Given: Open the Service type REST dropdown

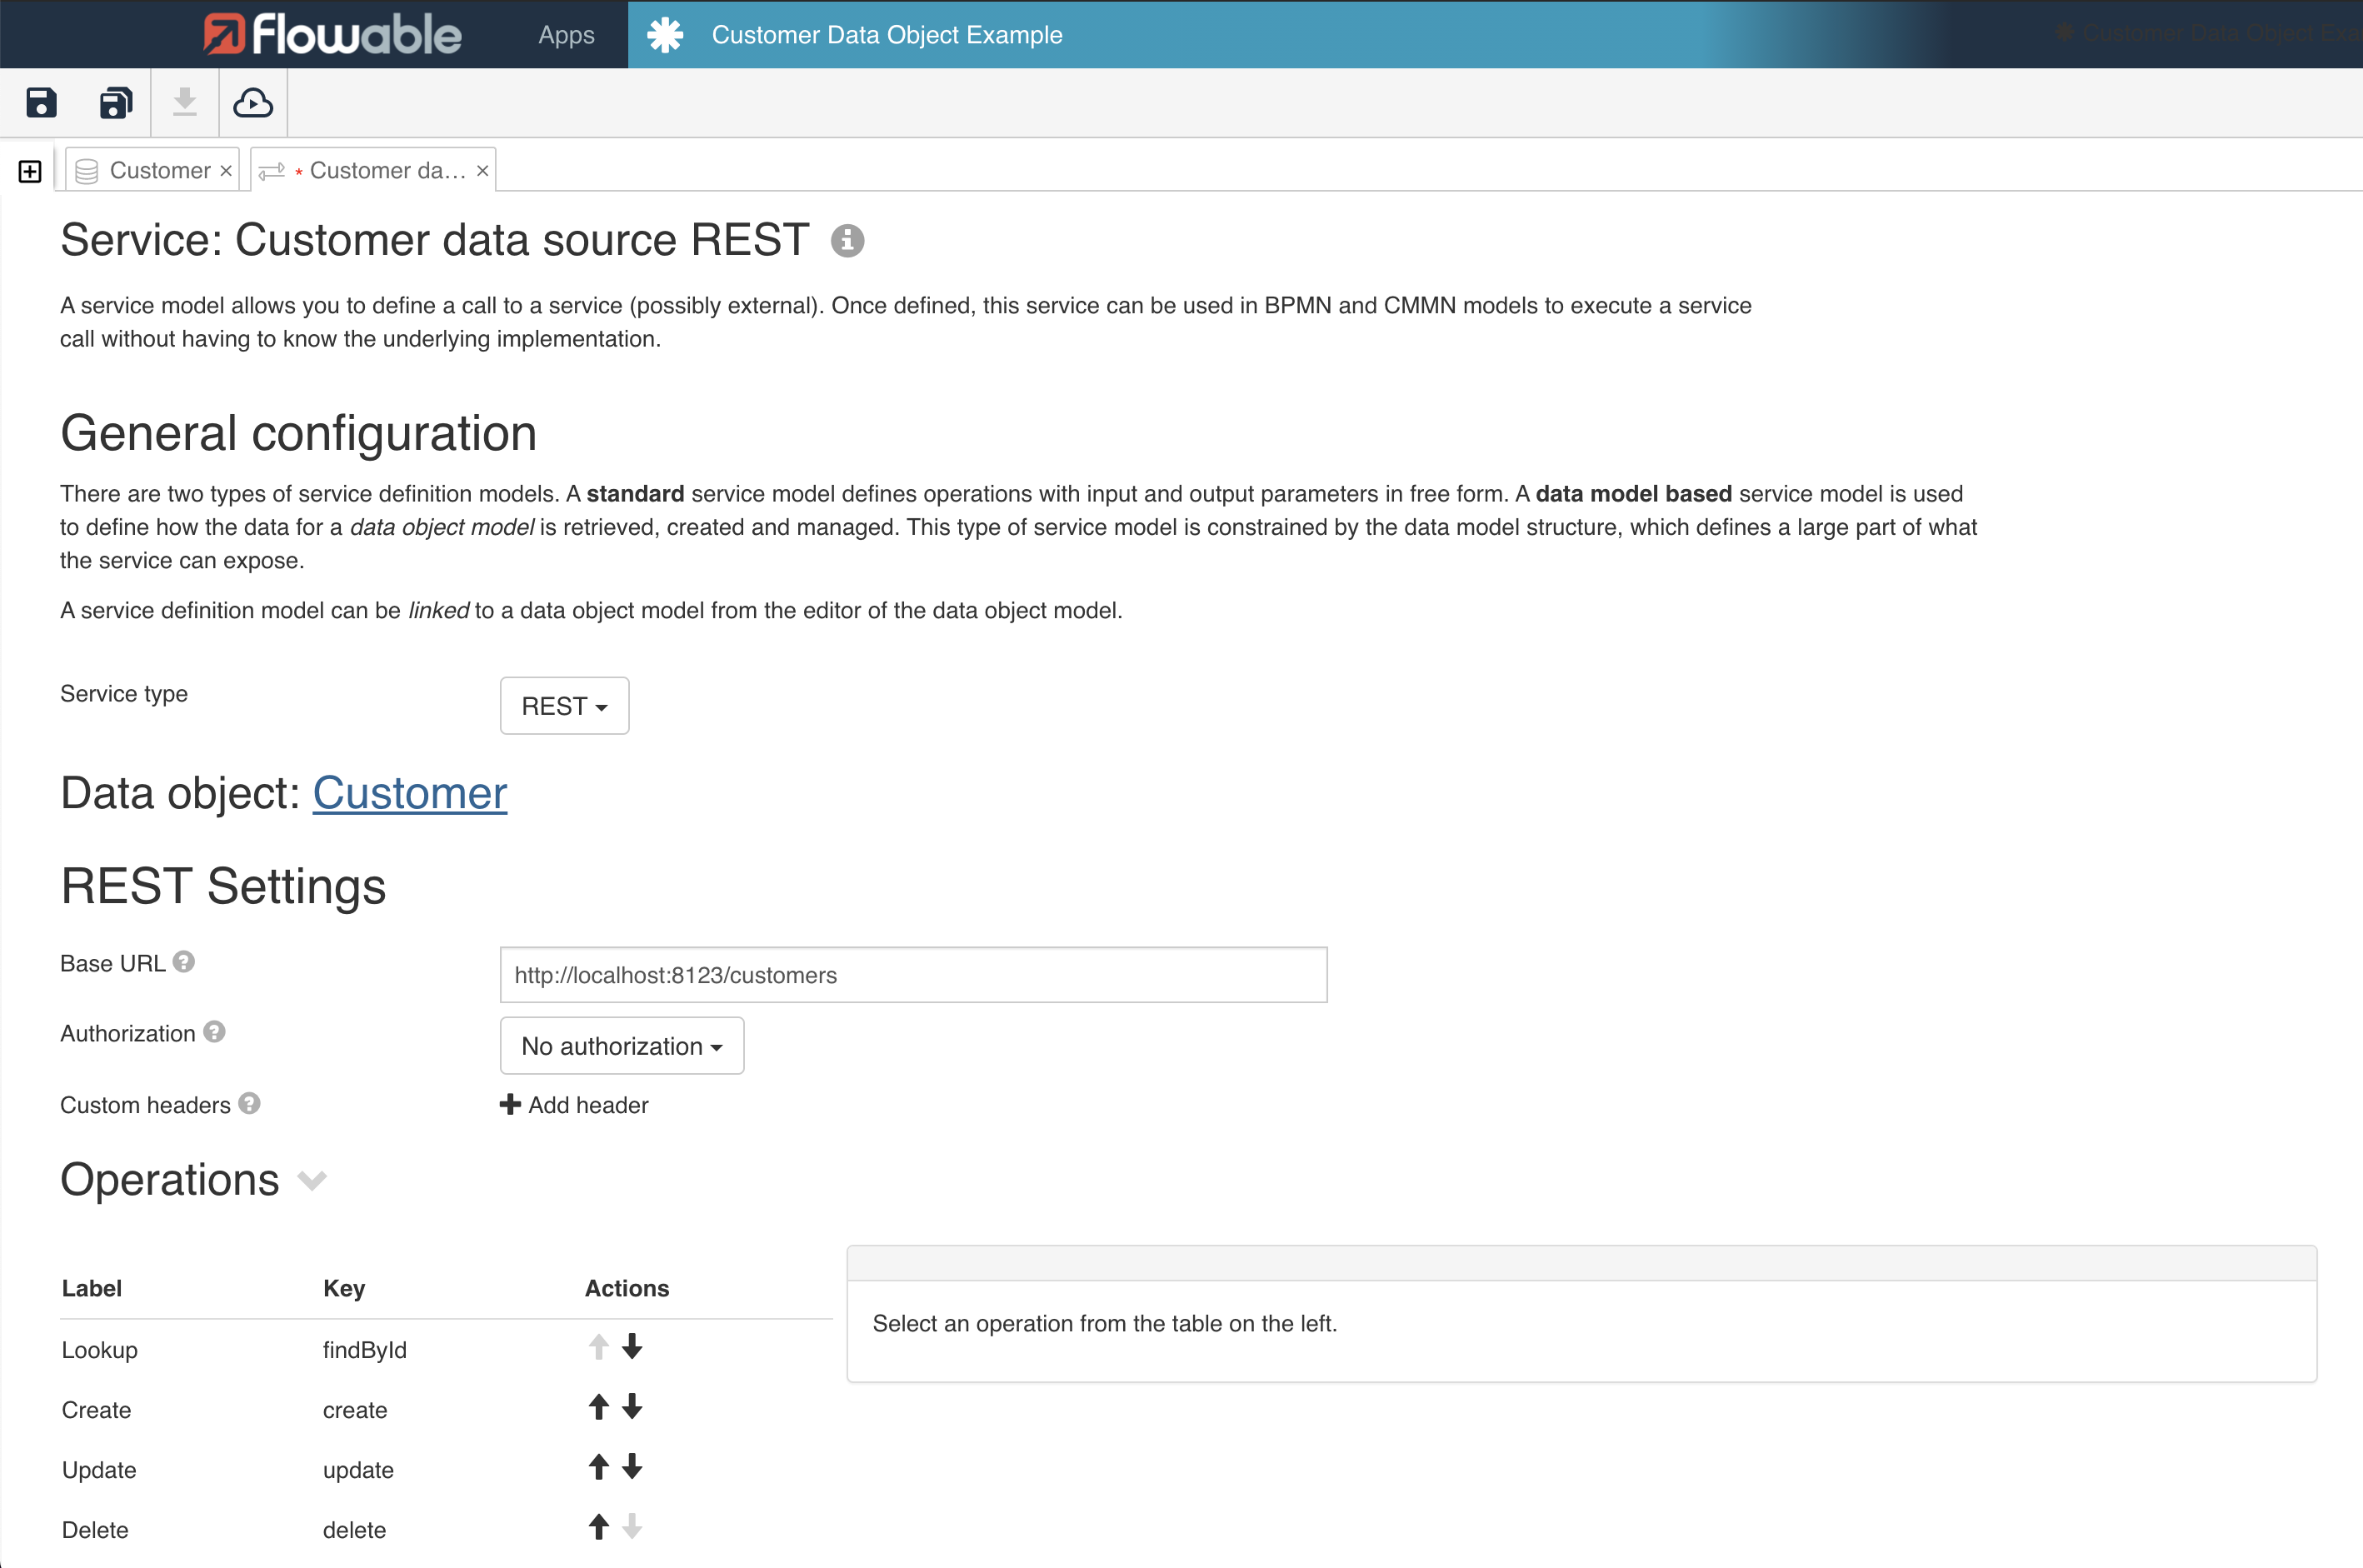Looking at the screenshot, I should 563,705.
